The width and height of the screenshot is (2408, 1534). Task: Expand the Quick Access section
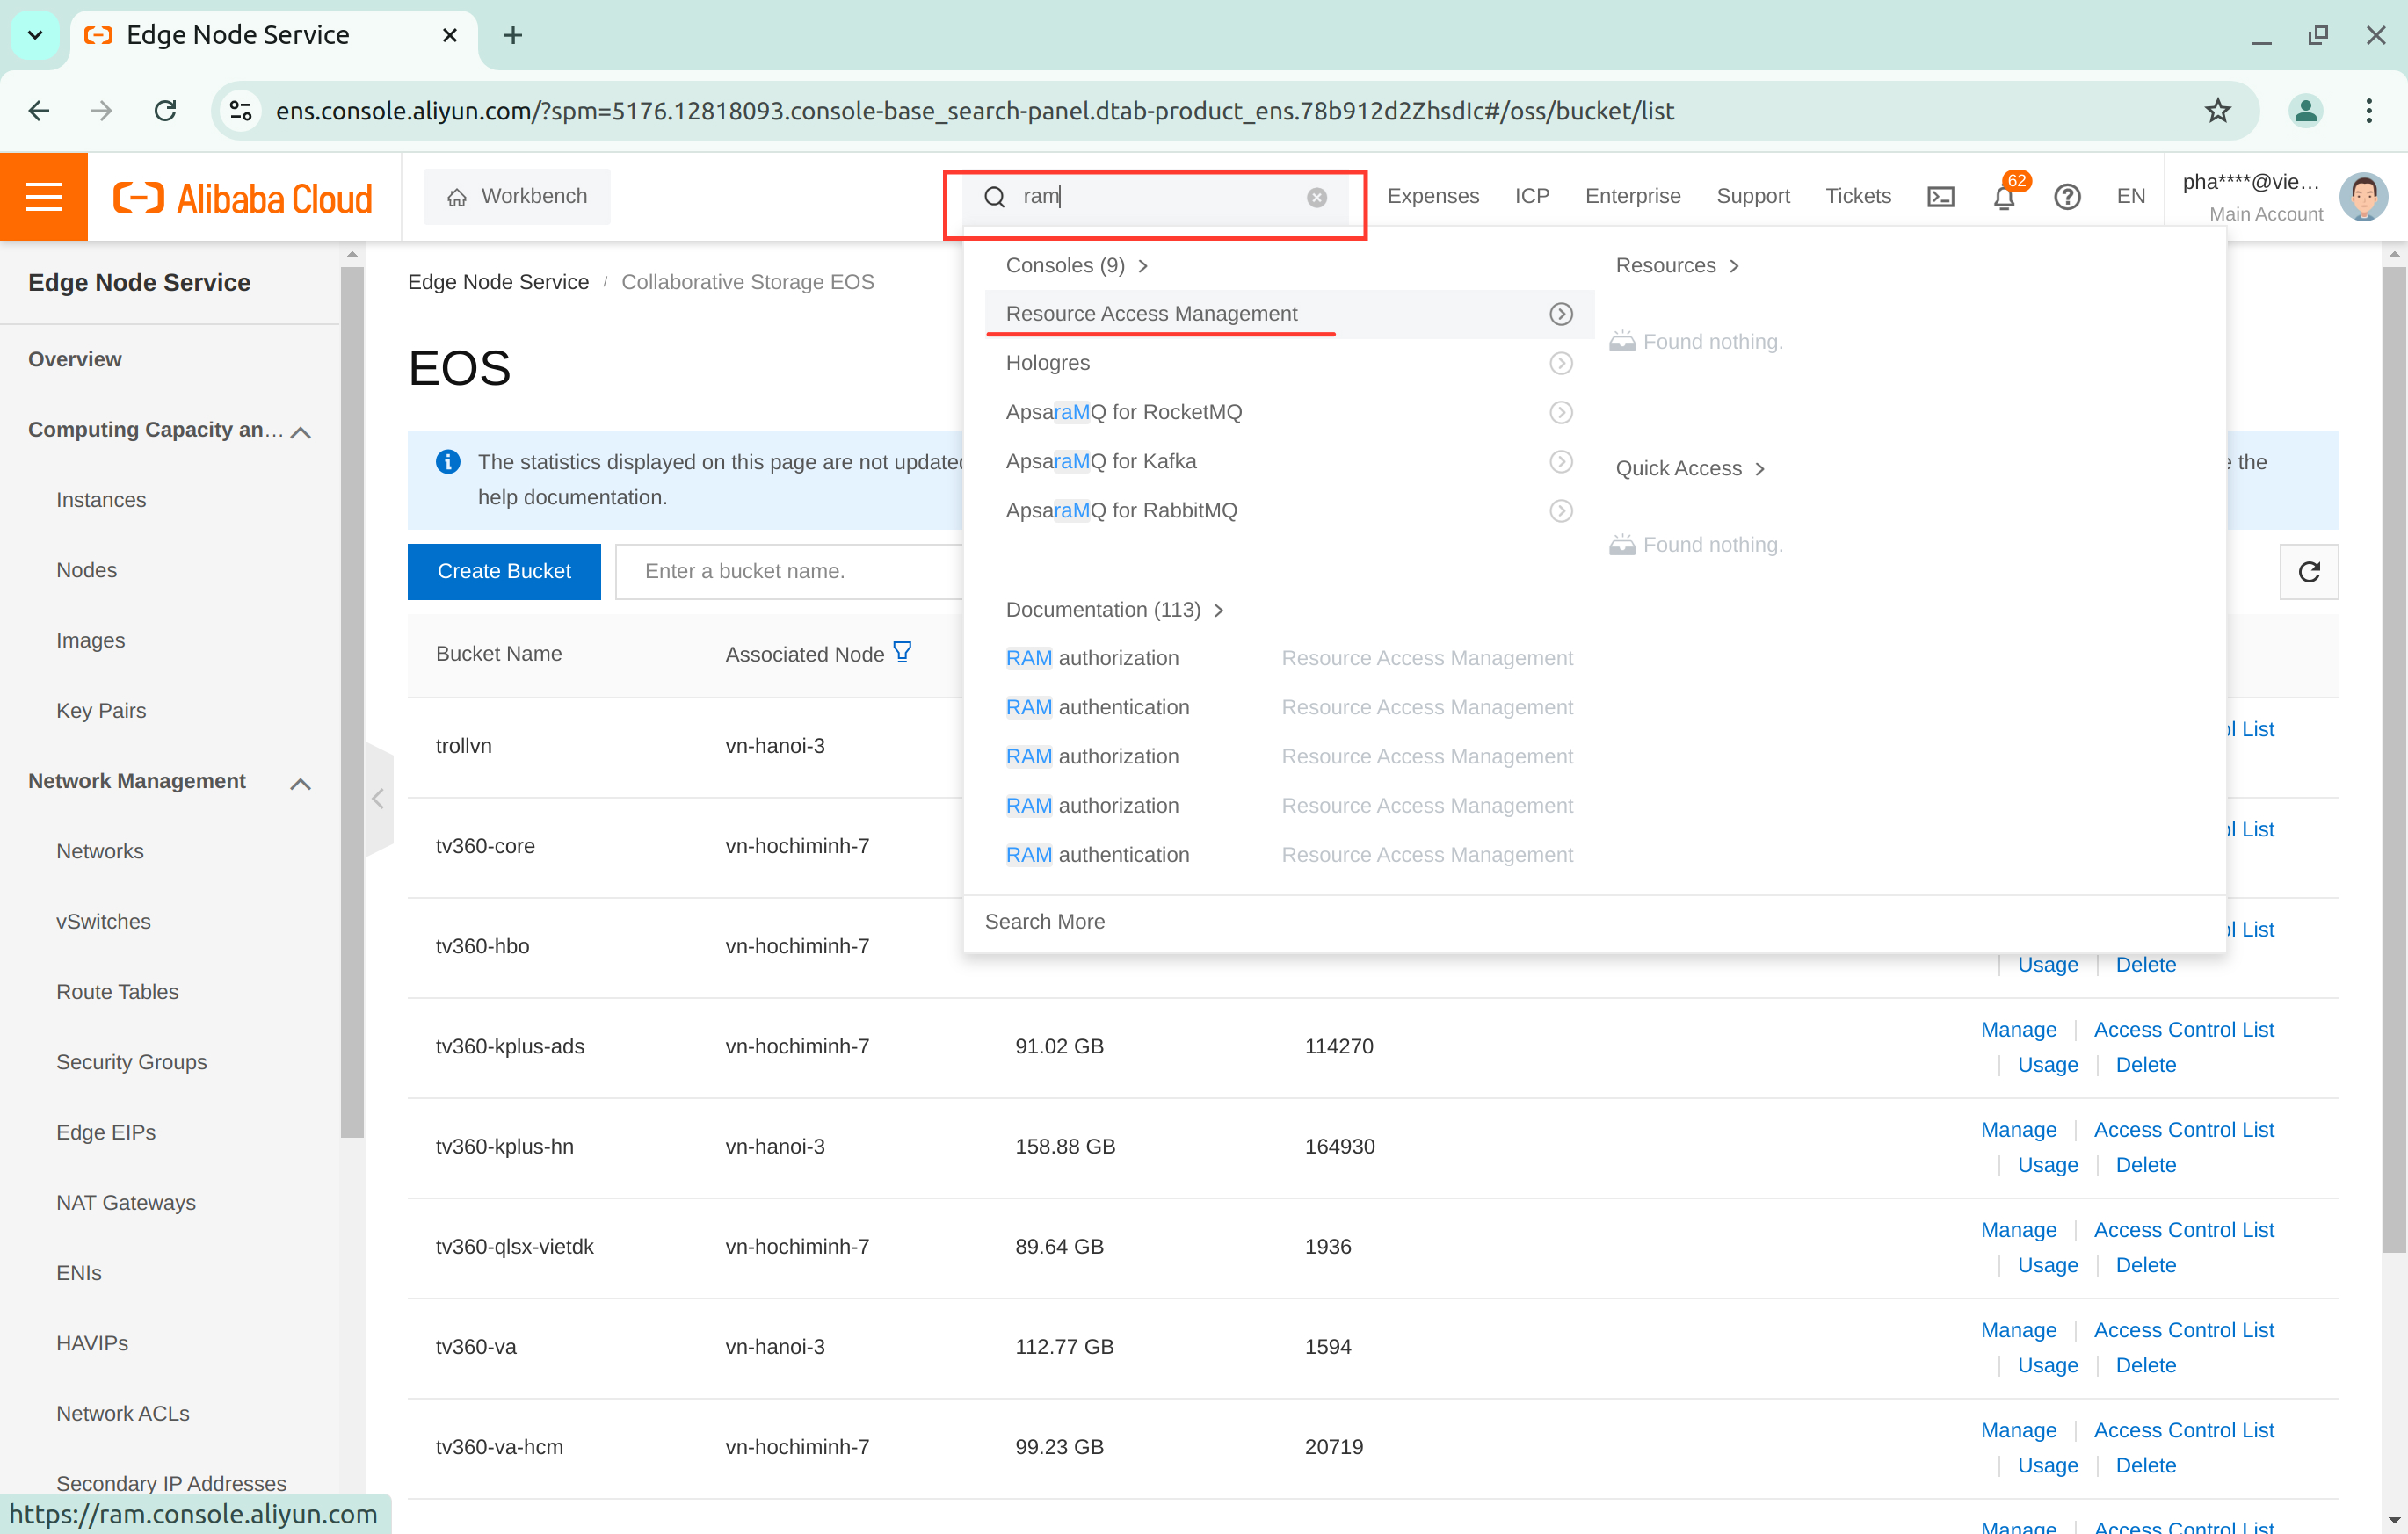coord(1690,468)
